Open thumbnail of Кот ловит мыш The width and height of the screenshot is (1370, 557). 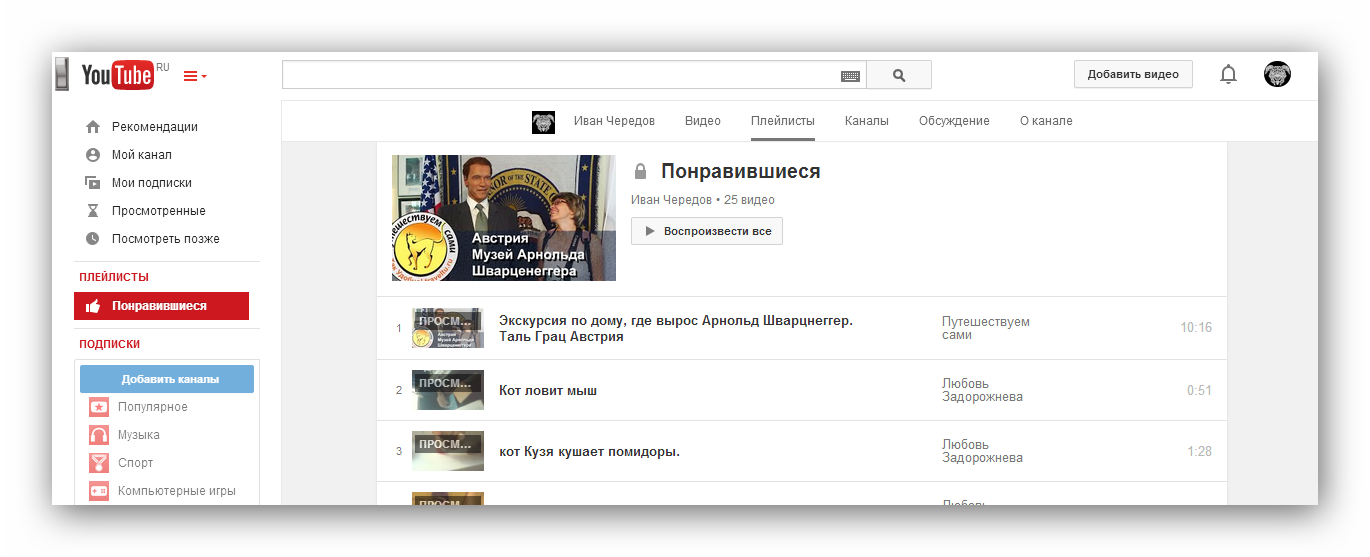point(448,390)
